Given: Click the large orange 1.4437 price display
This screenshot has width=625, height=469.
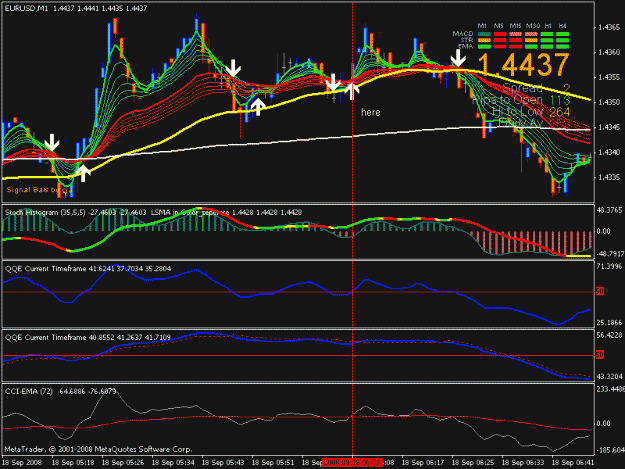Looking at the screenshot, I should (523, 65).
